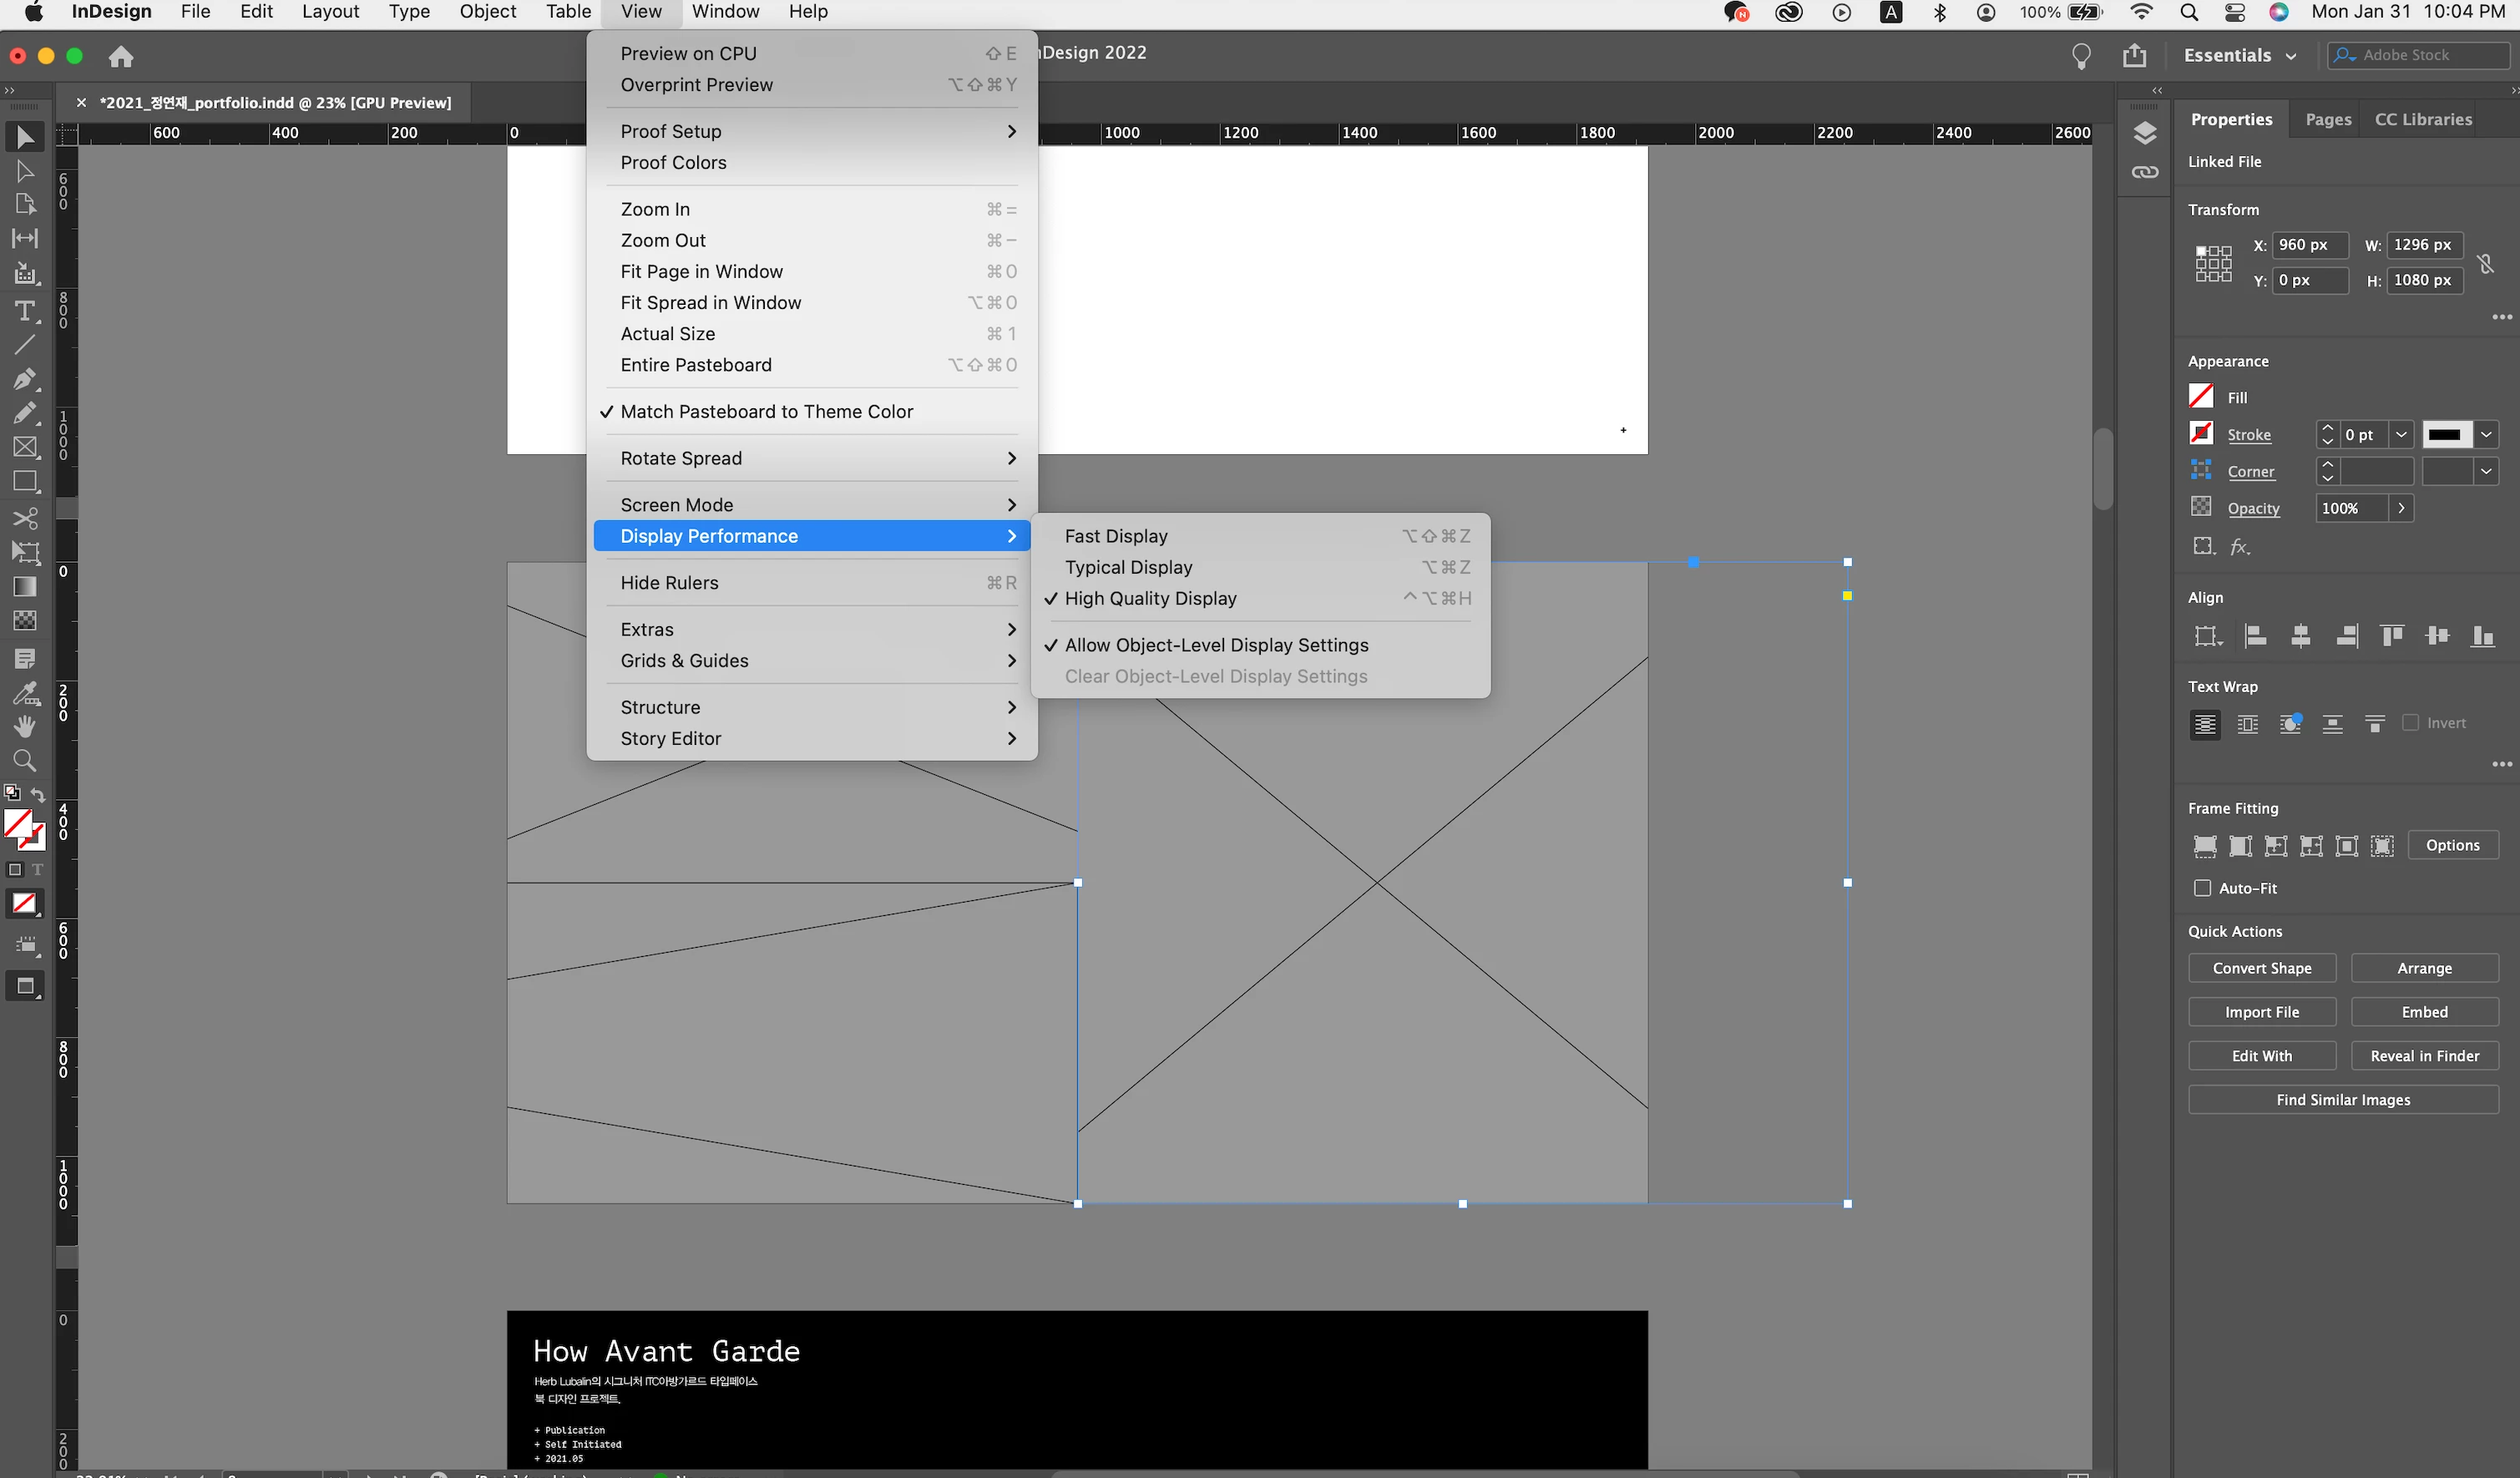Select the Scissors tool
The height and width of the screenshot is (1478, 2520).
pos(25,518)
